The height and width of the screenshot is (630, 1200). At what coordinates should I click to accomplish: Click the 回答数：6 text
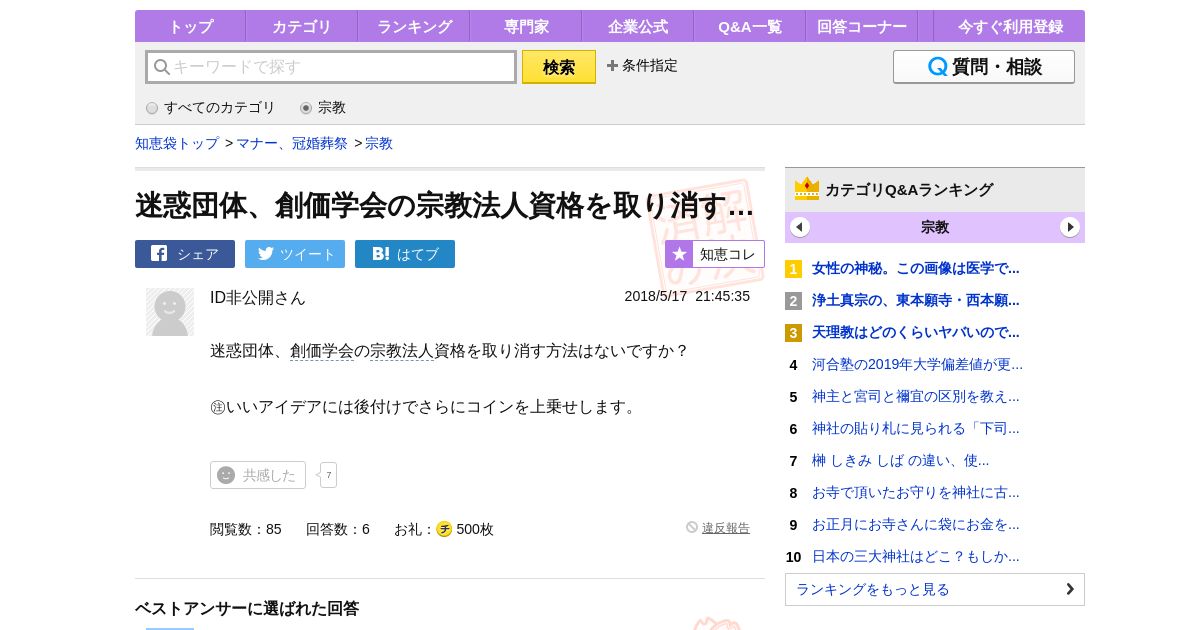(x=338, y=529)
